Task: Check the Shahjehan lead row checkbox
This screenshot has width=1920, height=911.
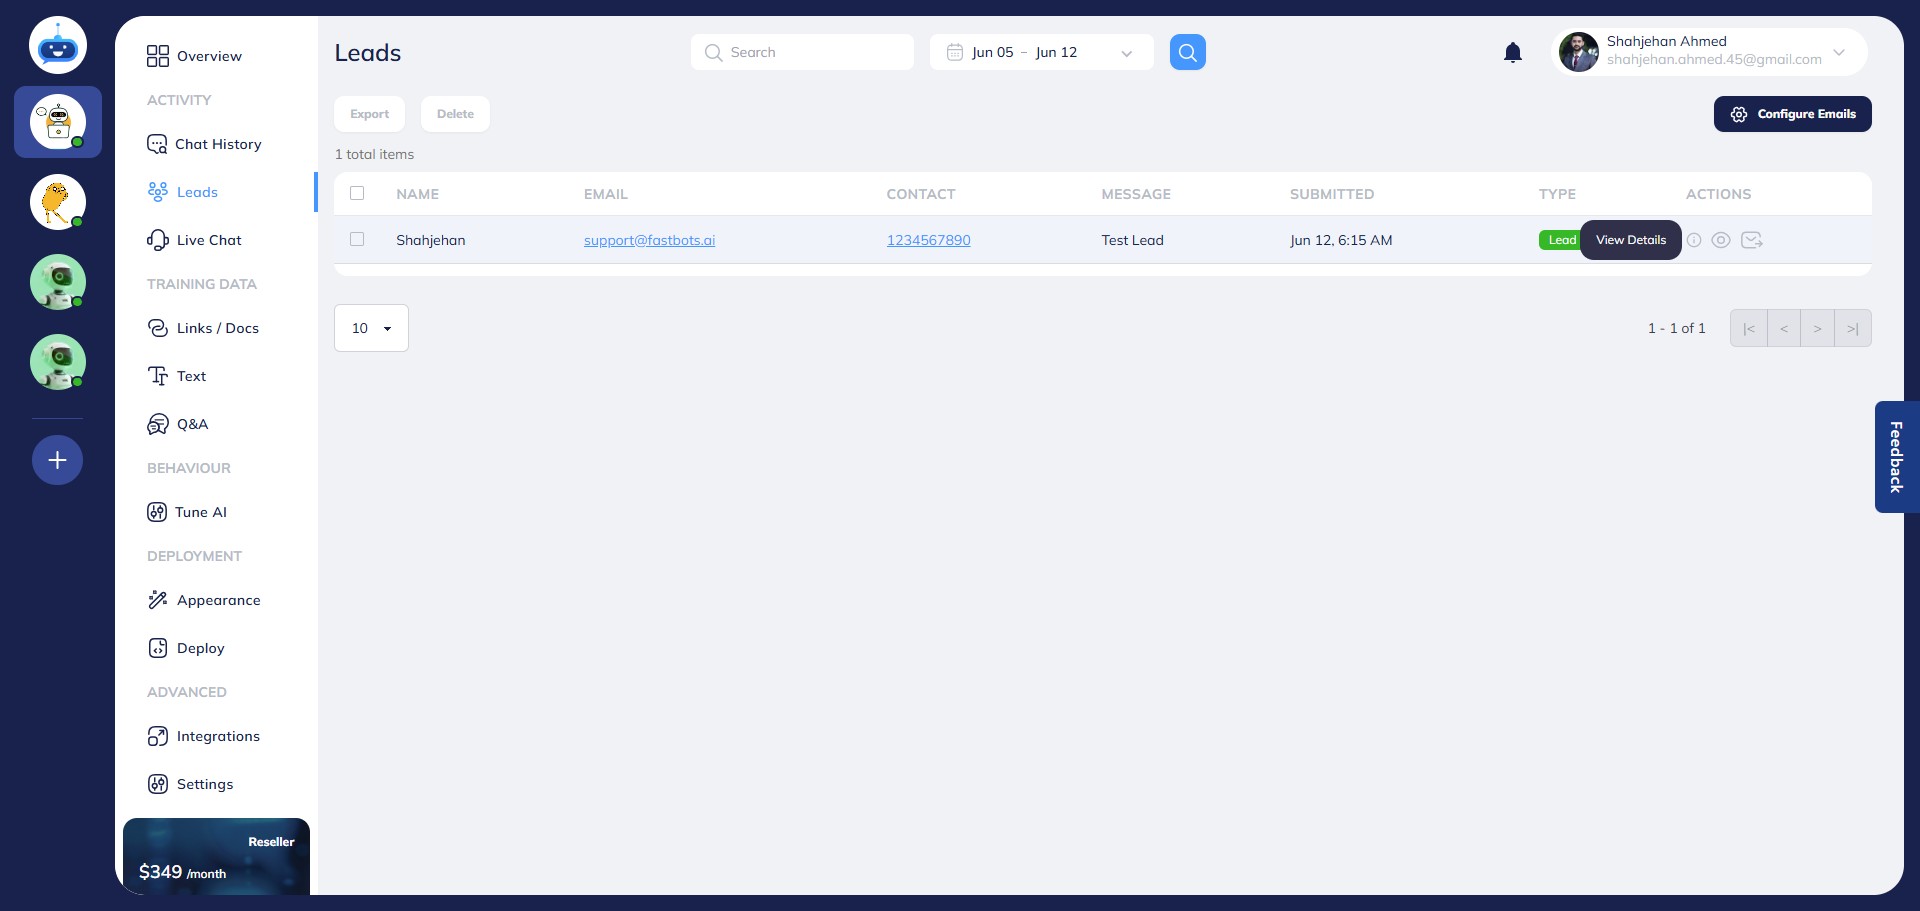Action: 357,239
